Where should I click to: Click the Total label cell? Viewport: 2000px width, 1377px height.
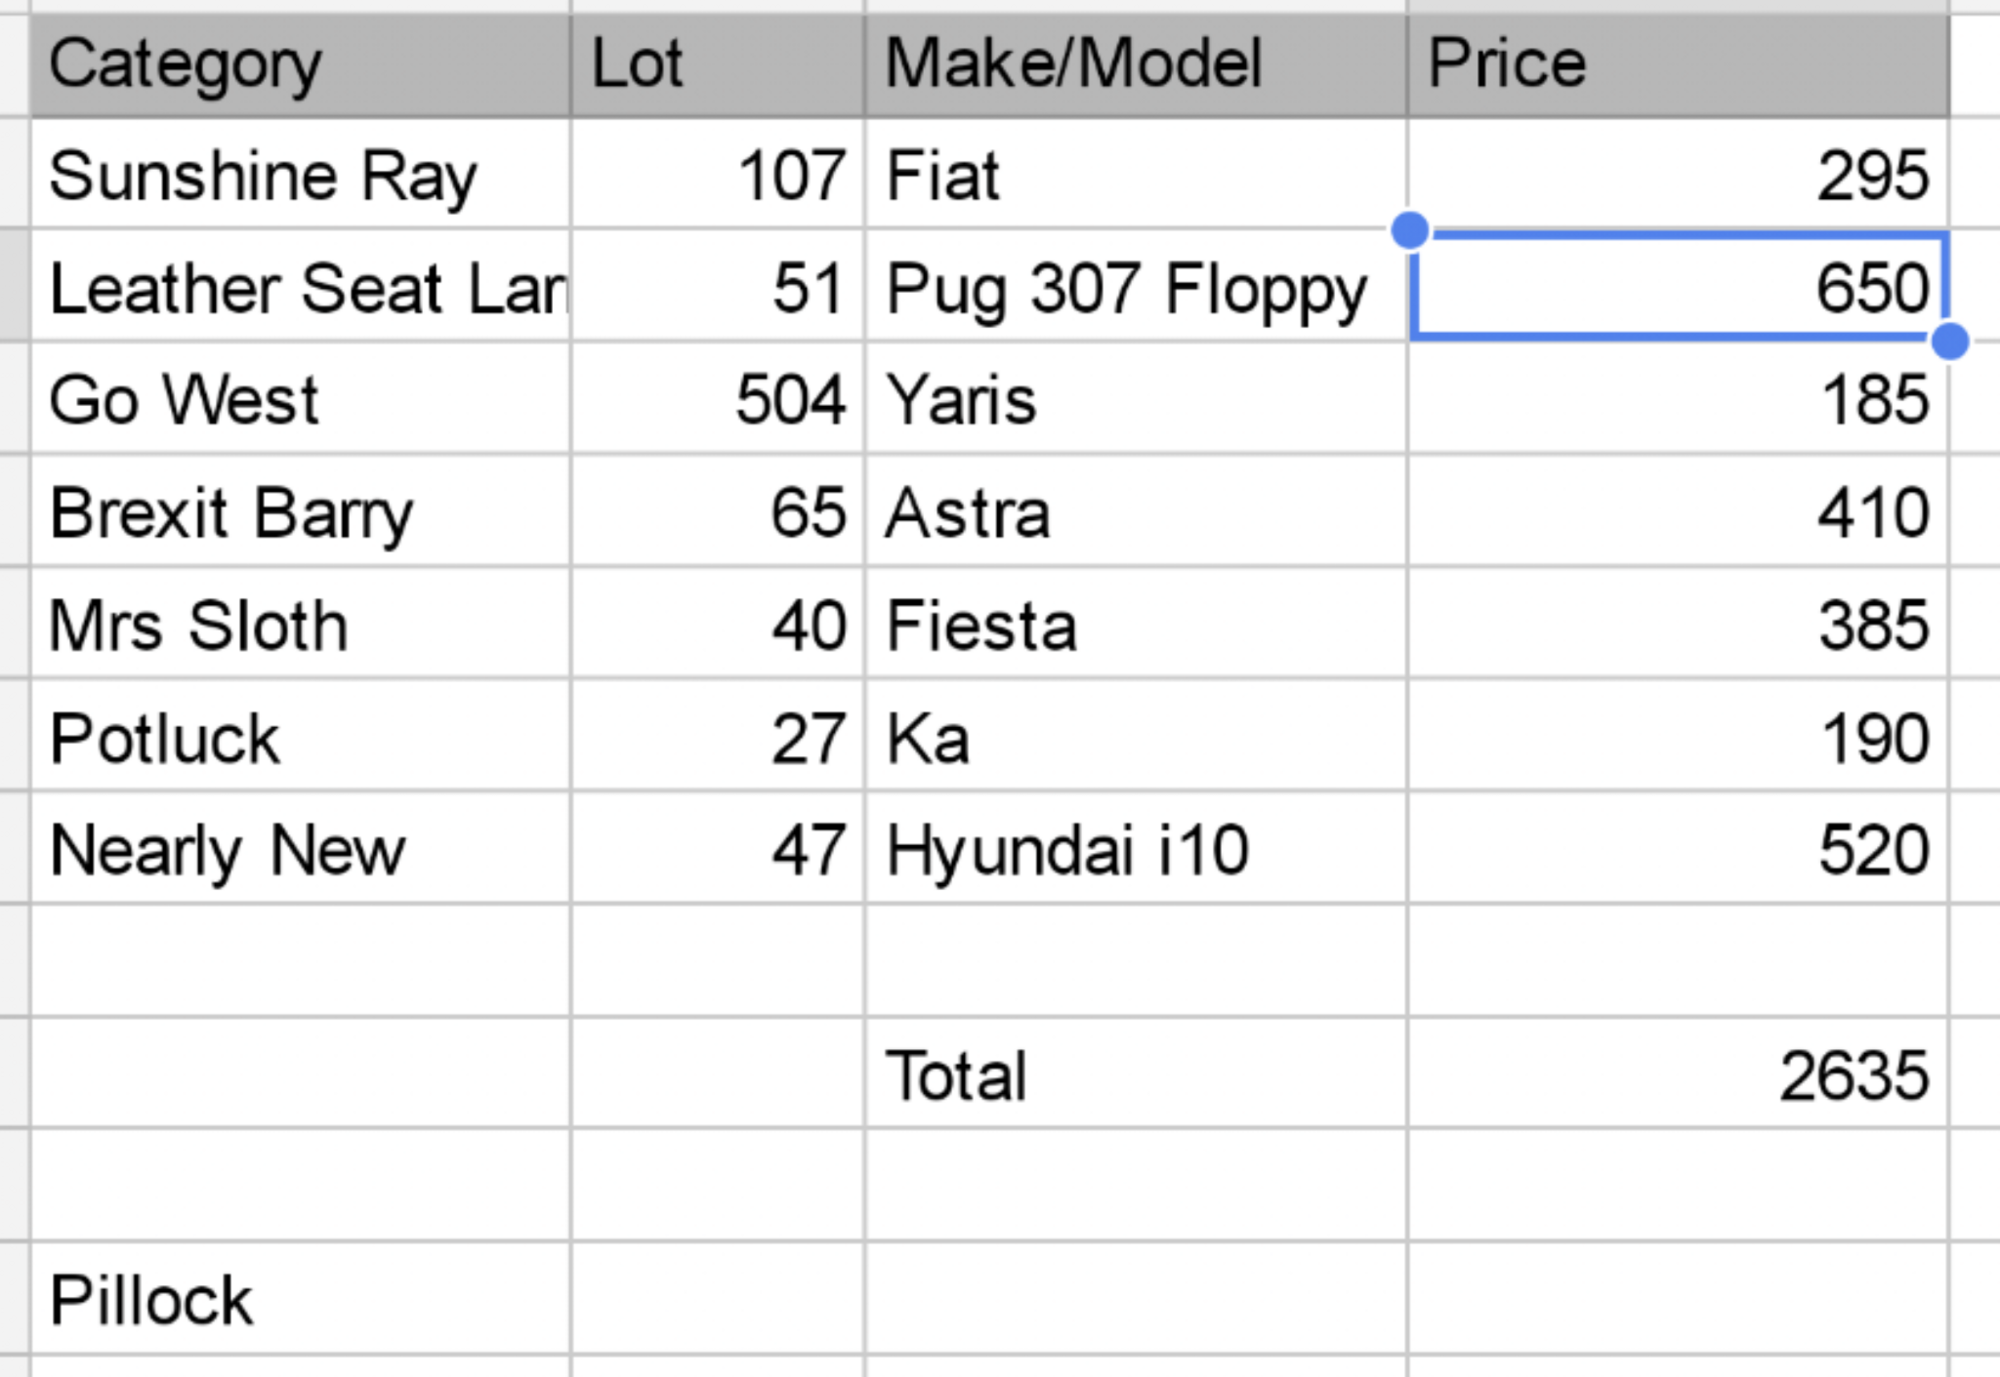[1136, 1074]
